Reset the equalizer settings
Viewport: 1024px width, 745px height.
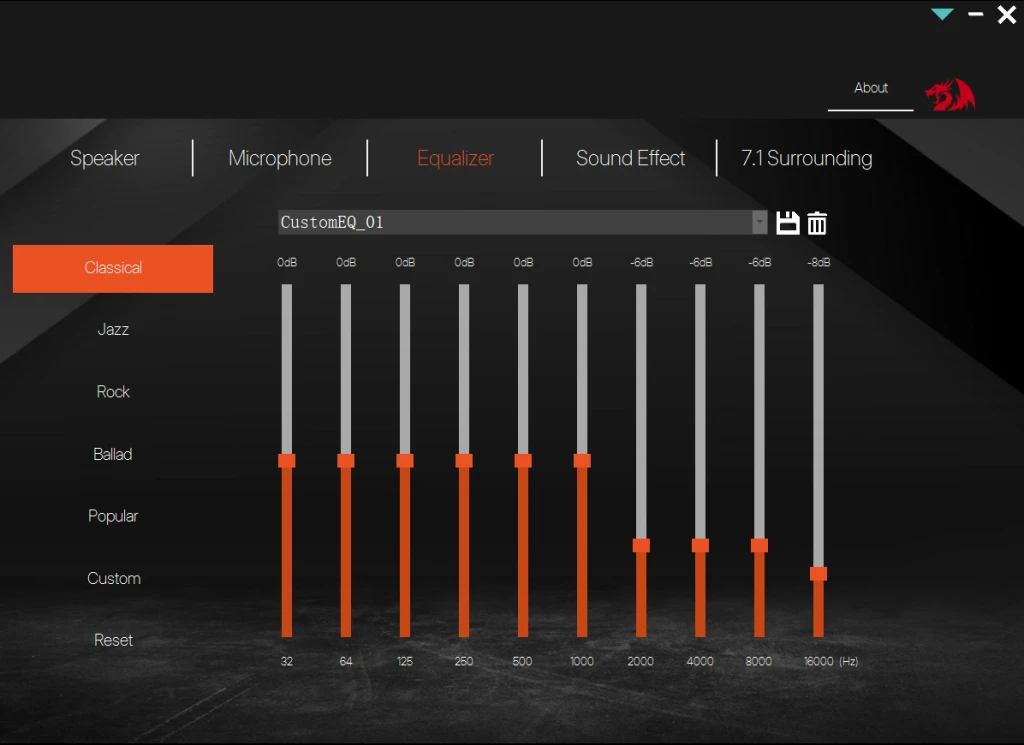pyautogui.click(x=112, y=640)
